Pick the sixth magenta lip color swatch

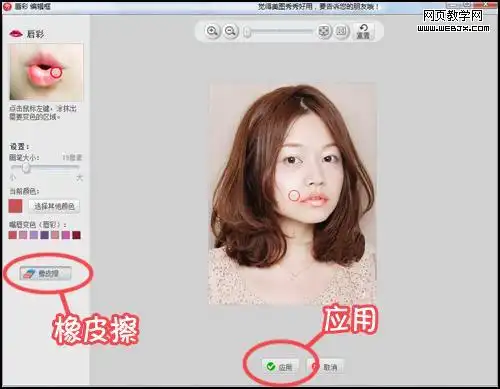(x=66, y=235)
